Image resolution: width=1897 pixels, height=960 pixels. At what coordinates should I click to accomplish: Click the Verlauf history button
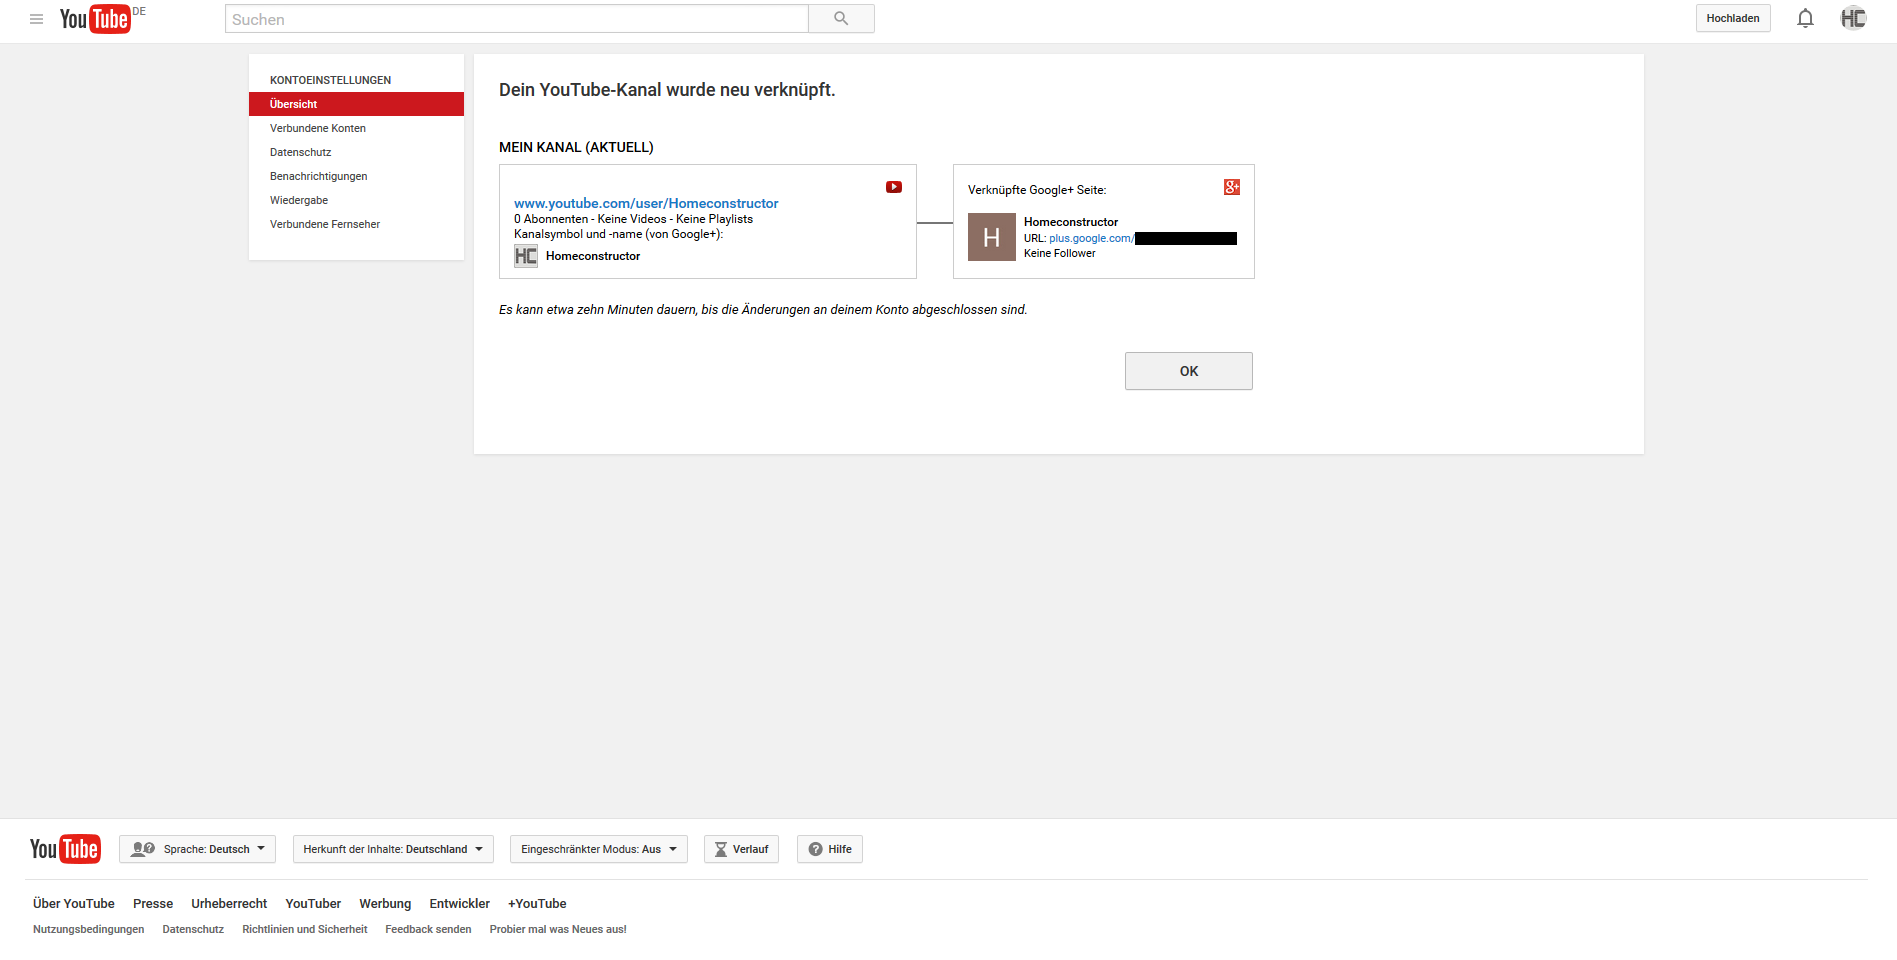coord(741,849)
